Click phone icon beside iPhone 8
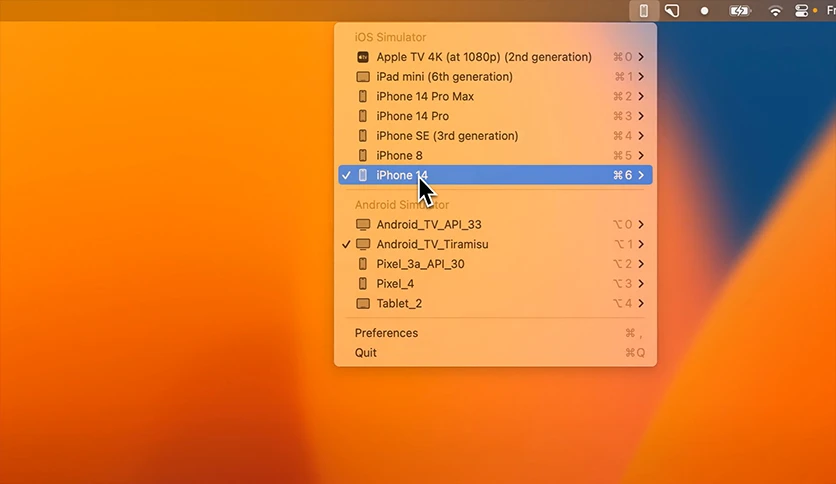Screen dimensions: 836x484 tap(363, 156)
